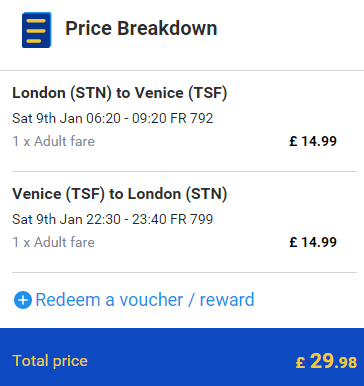This screenshot has width=364, height=386.
Task: Expand voucher section via plus icon
Action: point(23,300)
